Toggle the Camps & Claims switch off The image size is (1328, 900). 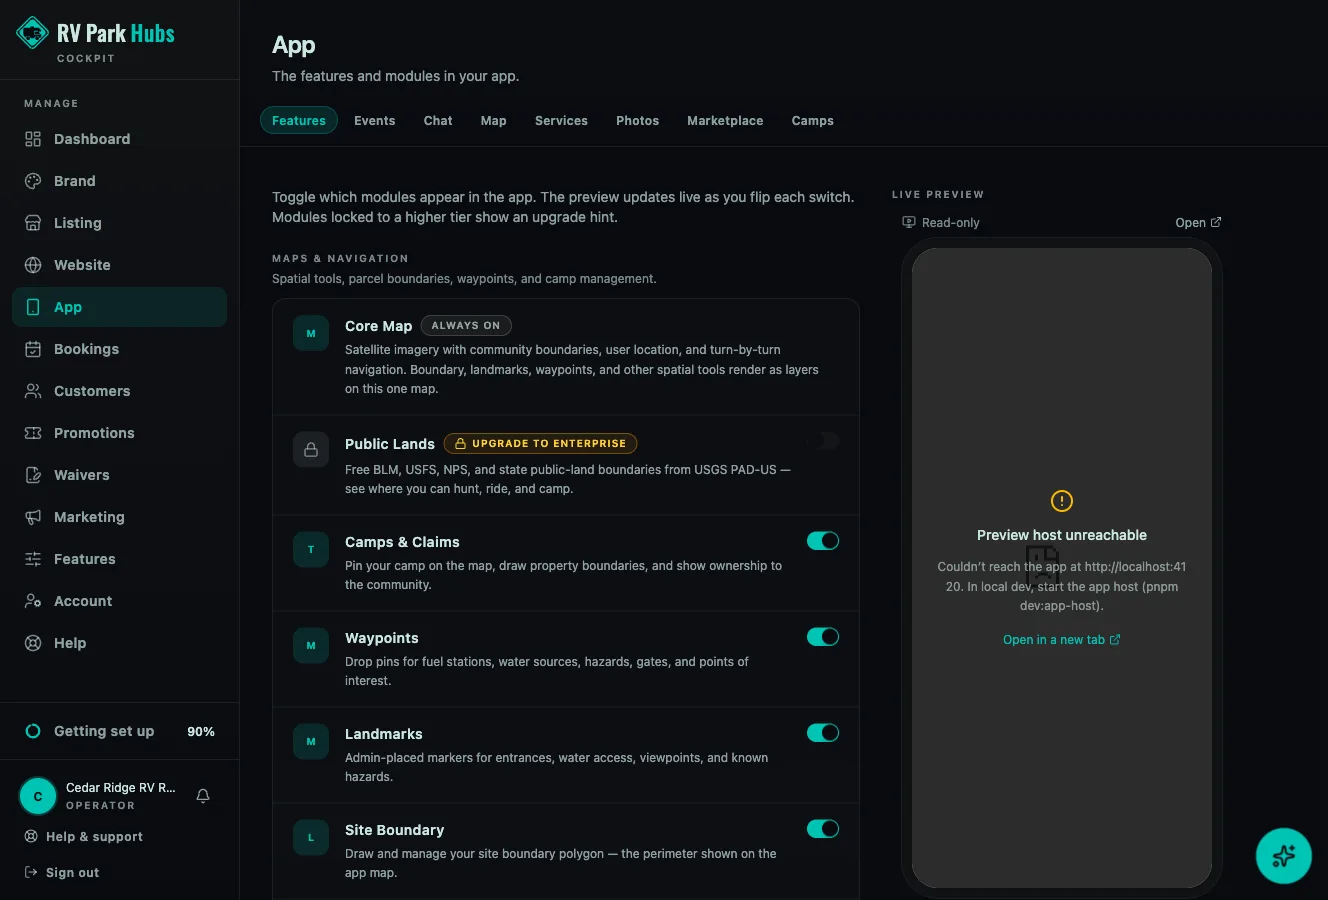pyautogui.click(x=823, y=541)
